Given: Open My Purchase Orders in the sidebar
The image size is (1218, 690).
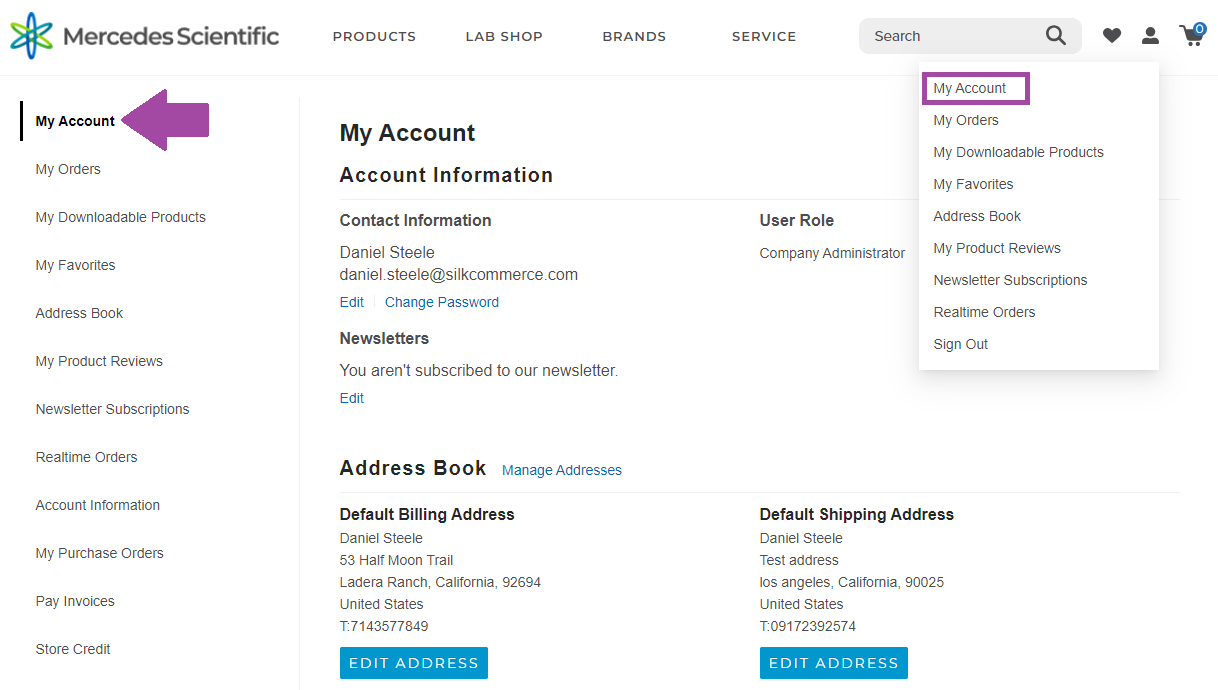Looking at the screenshot, I should click(99, 553).
